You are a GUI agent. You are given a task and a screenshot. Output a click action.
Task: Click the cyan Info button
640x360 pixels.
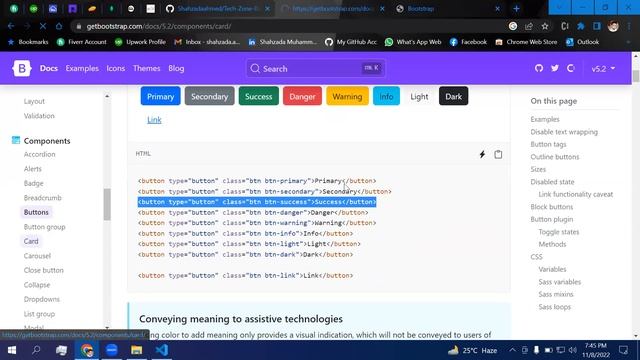(386, 96)
